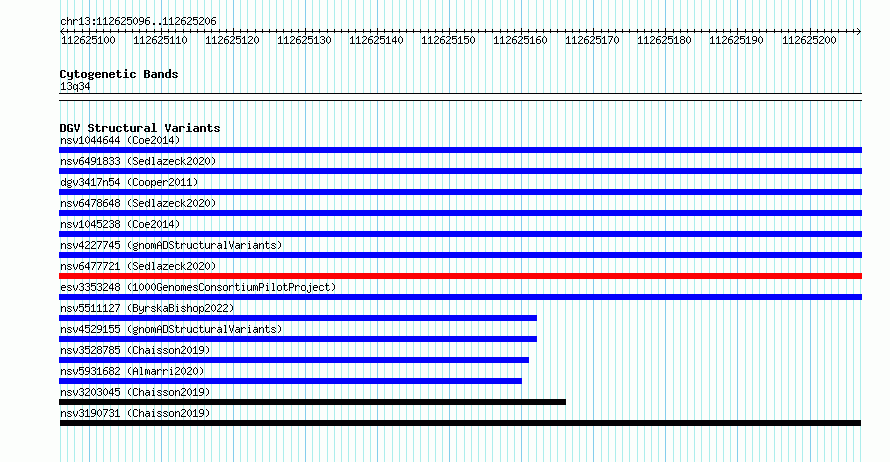
Task: Select the blue bar under nsv5931682
Action: click(x=290, y=381)
